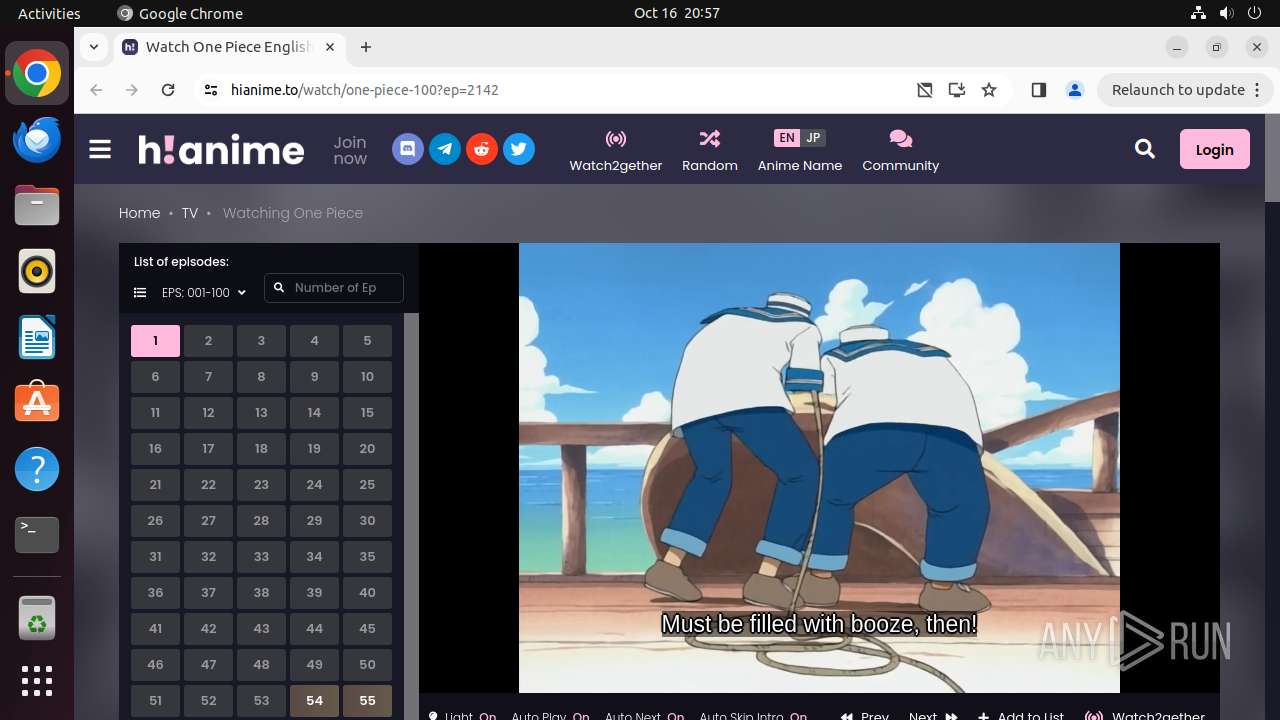Screen dimensions: 1280x720
Task: Select episode 17
Action: (208, 449)
